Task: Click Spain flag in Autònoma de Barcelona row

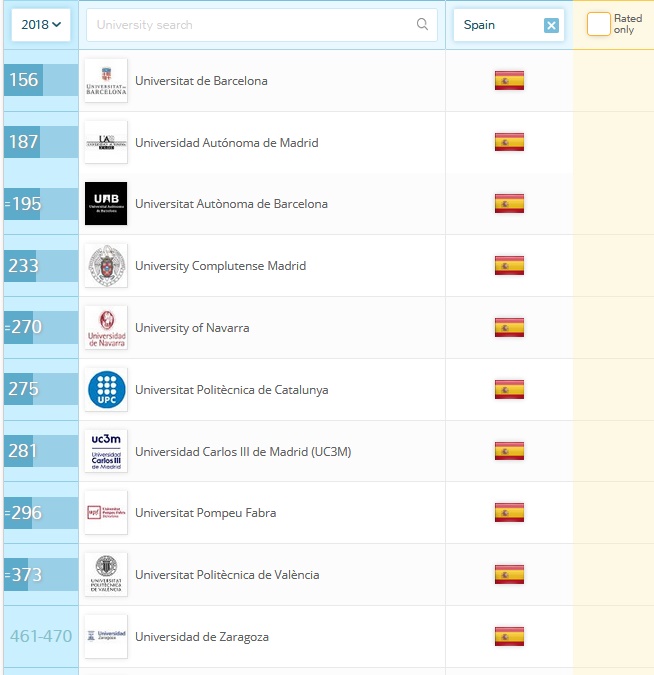Action: point(509,204)
